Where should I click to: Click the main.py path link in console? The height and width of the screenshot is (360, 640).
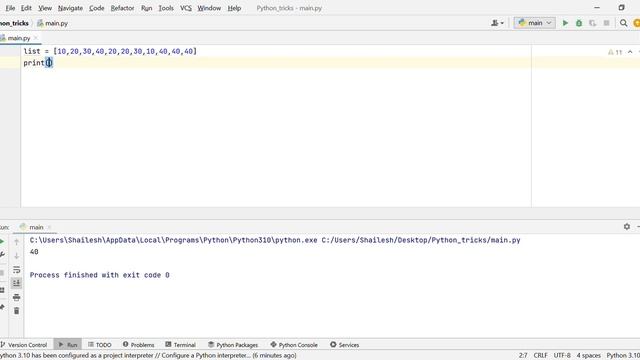click(421, 240)
